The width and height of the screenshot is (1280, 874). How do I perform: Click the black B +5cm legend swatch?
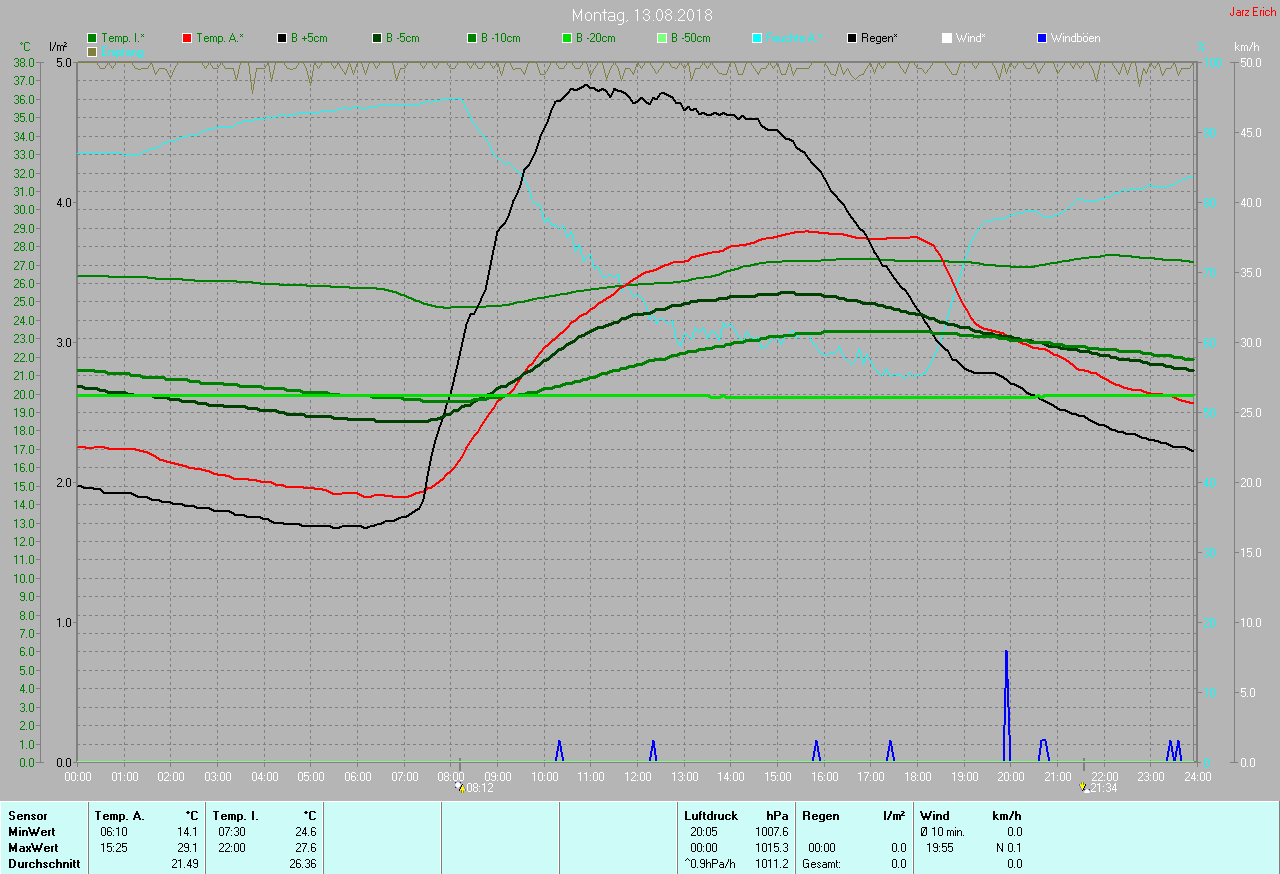pyautogui.click(x=282, y=38)
